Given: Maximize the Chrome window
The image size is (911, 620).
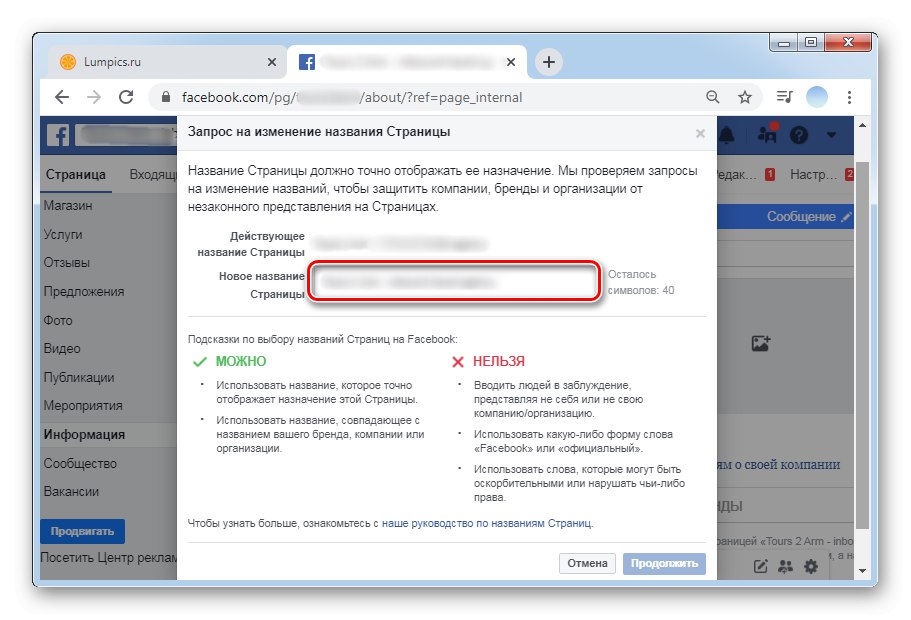Looking at the screenshot, I should pos(811,42).
